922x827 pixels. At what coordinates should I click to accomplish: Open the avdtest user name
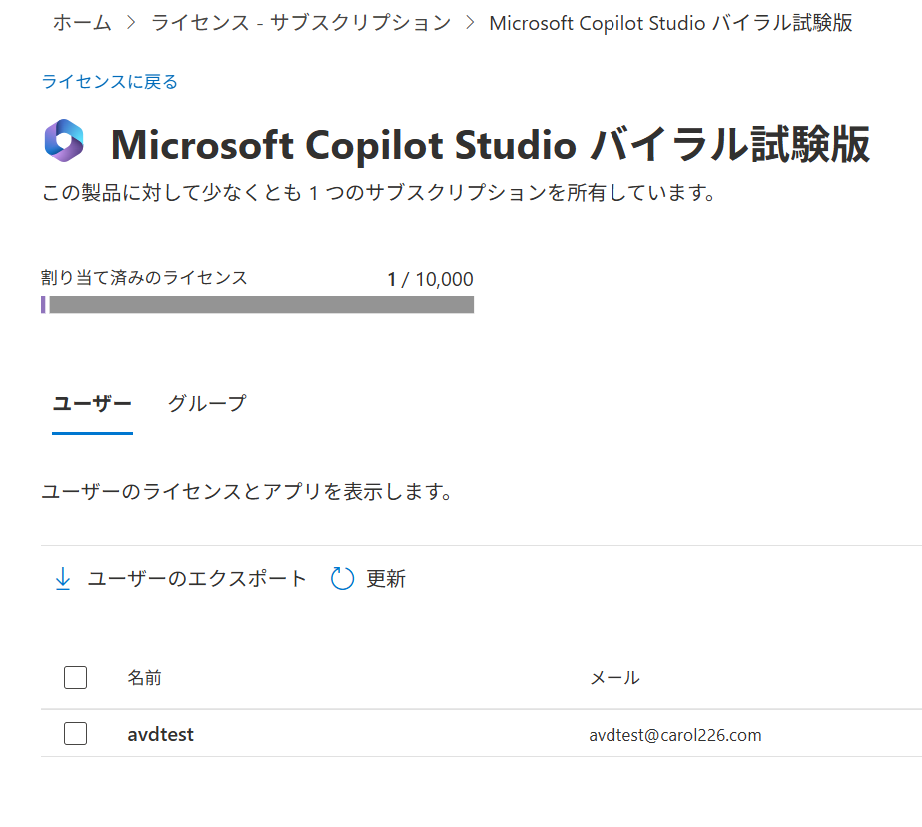(161, 734)
